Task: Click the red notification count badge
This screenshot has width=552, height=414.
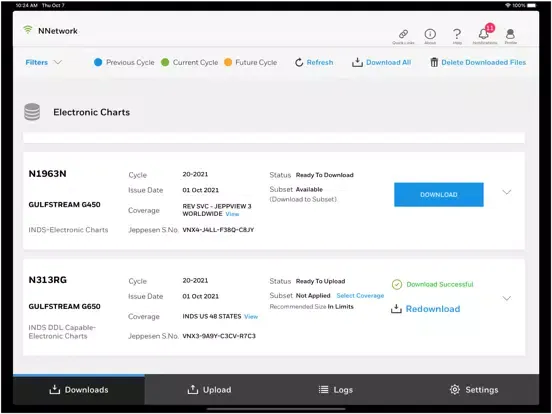Action: pyautogui.click(x=490, y=28)
